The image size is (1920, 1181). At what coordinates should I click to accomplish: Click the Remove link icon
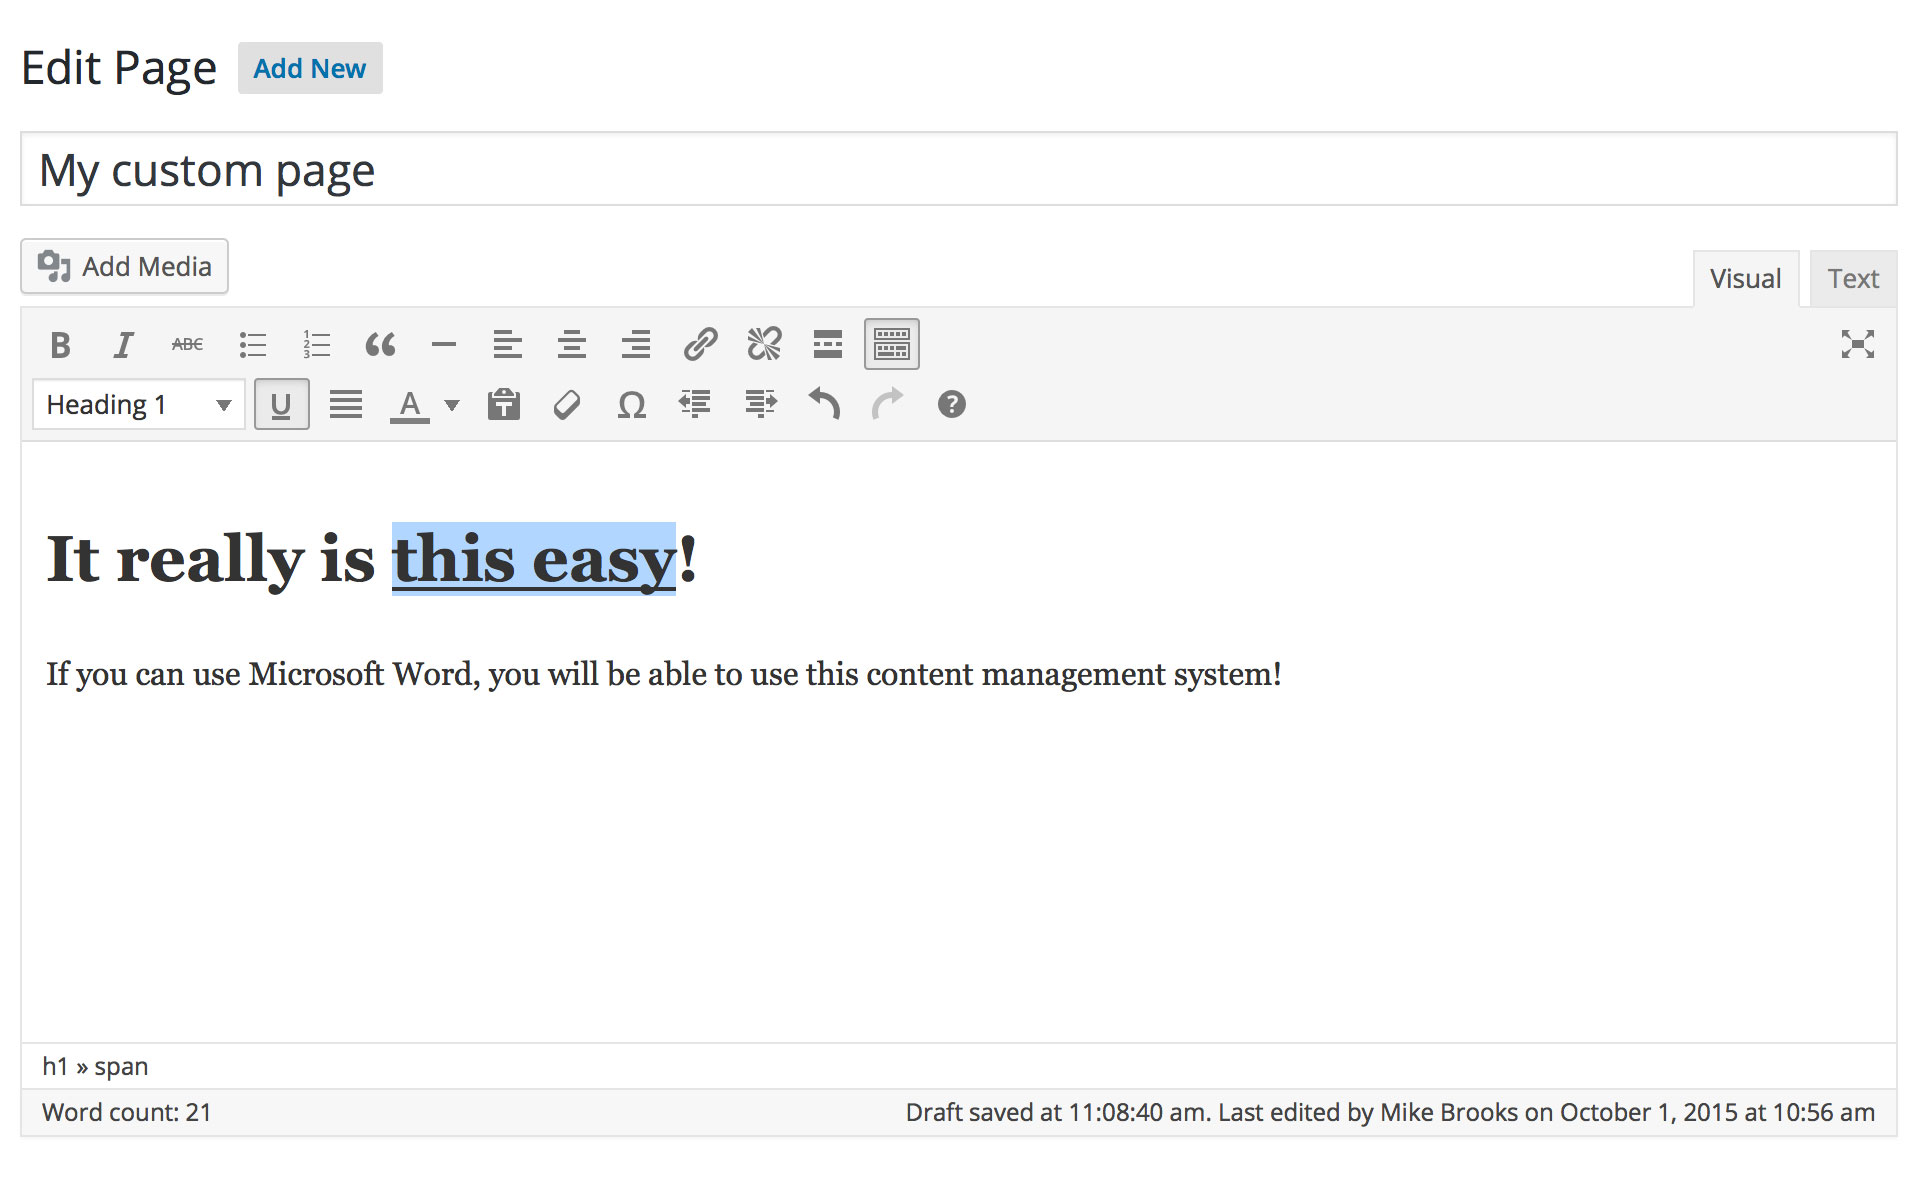[764, 345]
